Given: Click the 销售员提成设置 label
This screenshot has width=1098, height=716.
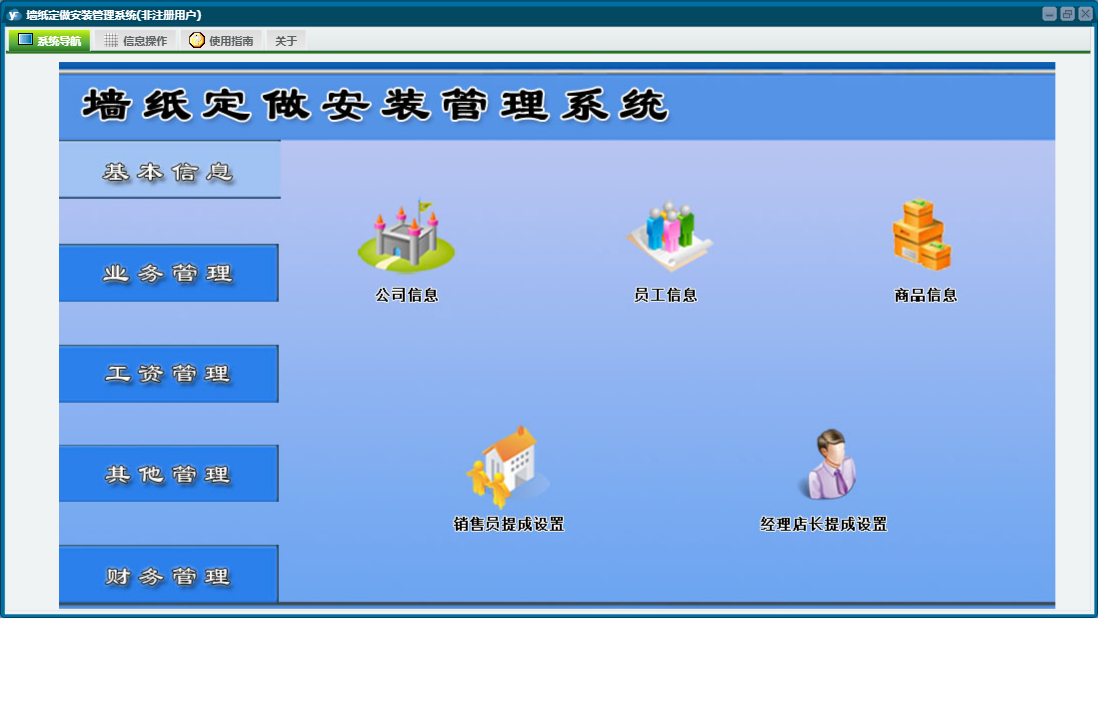Looking at the screenshot, I should 509,524.
